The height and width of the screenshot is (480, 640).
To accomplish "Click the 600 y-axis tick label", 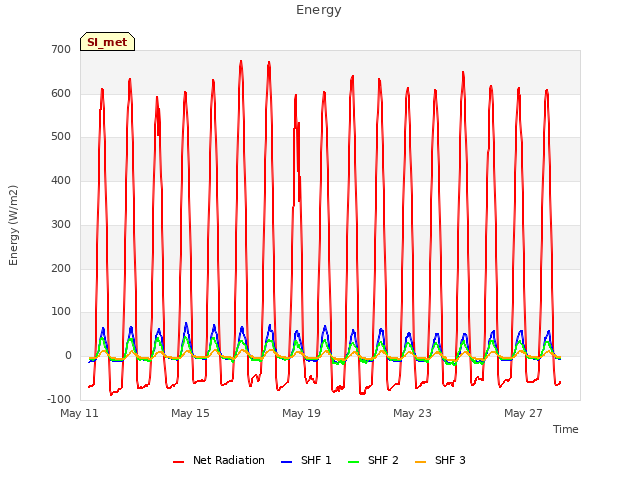I will pos(61,93).
